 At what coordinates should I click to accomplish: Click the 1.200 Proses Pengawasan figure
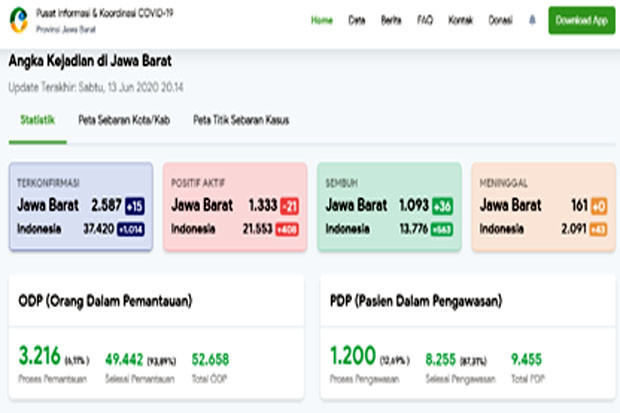pos(353,355)
